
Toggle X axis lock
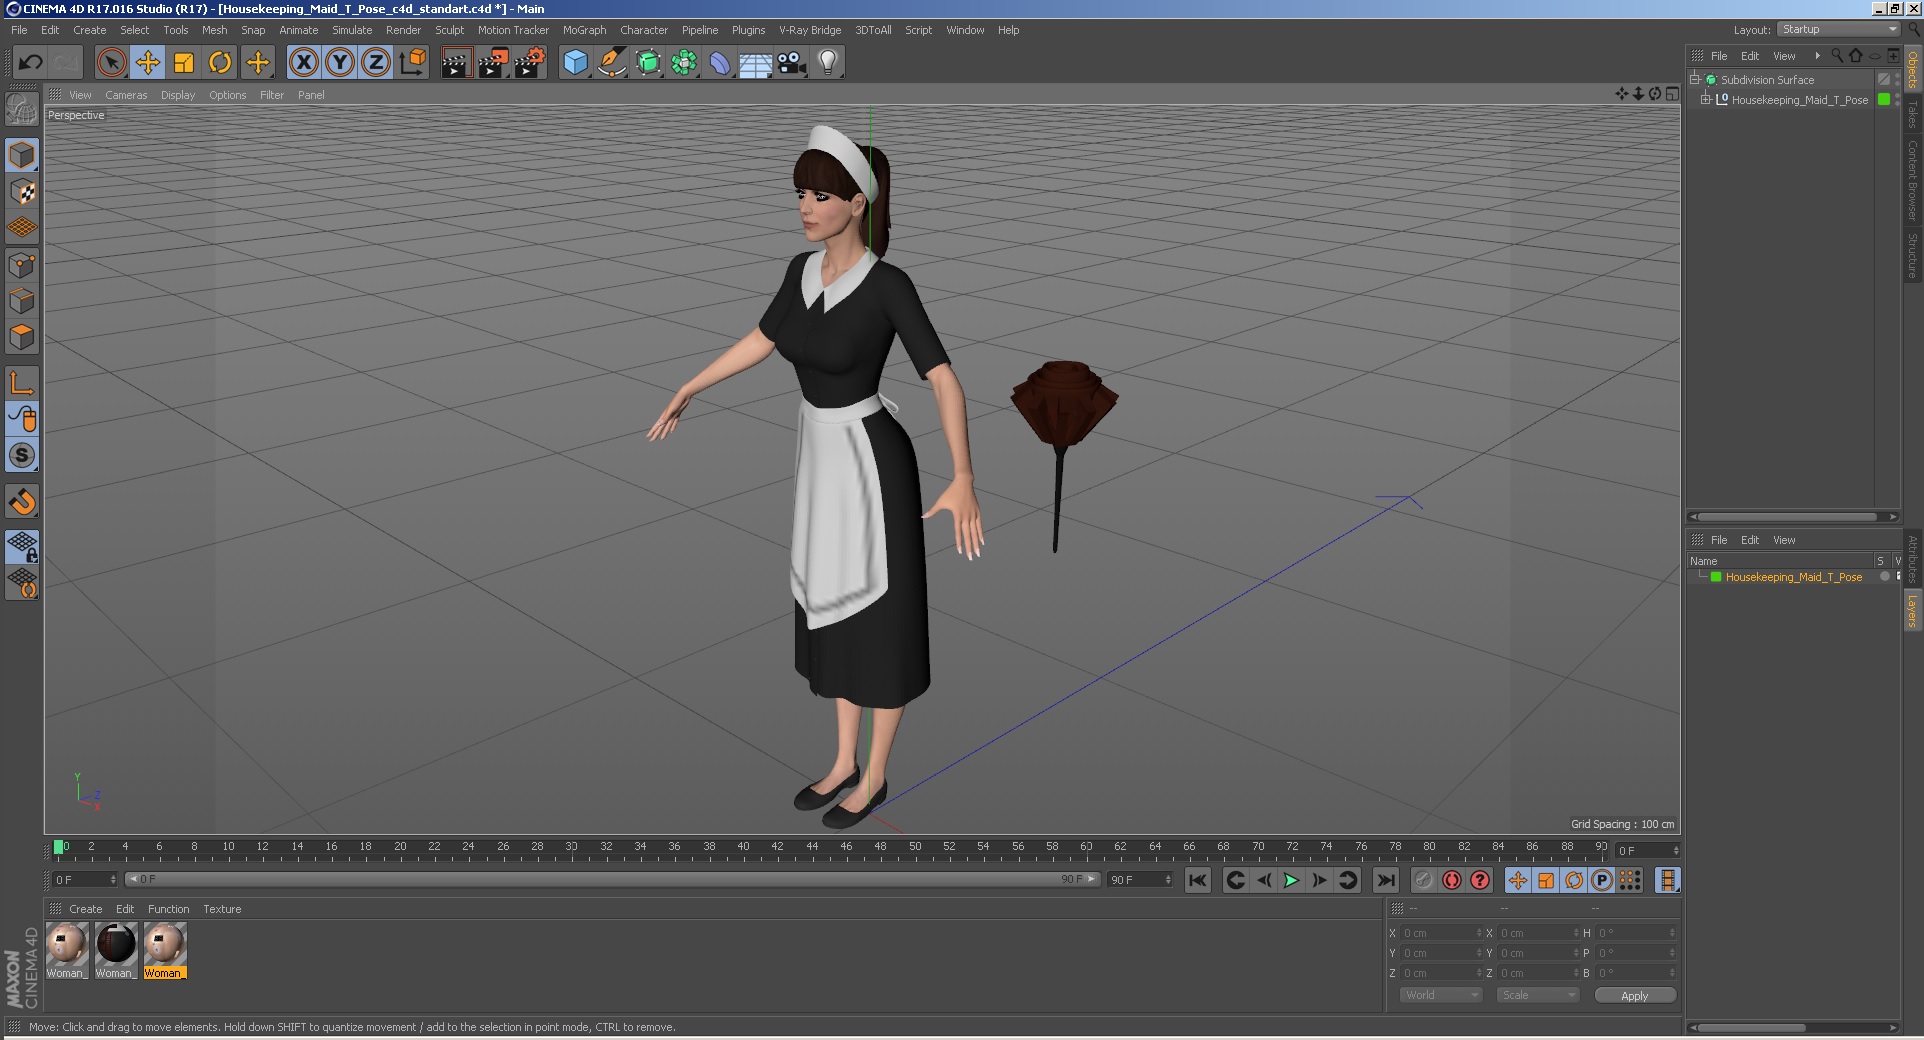pos(304,62)
